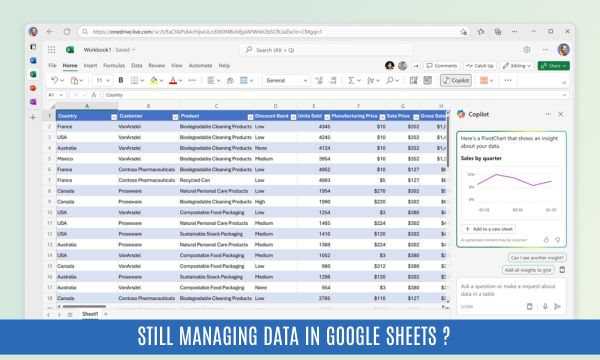Click the Sort and Filter icon

(370, 80)
